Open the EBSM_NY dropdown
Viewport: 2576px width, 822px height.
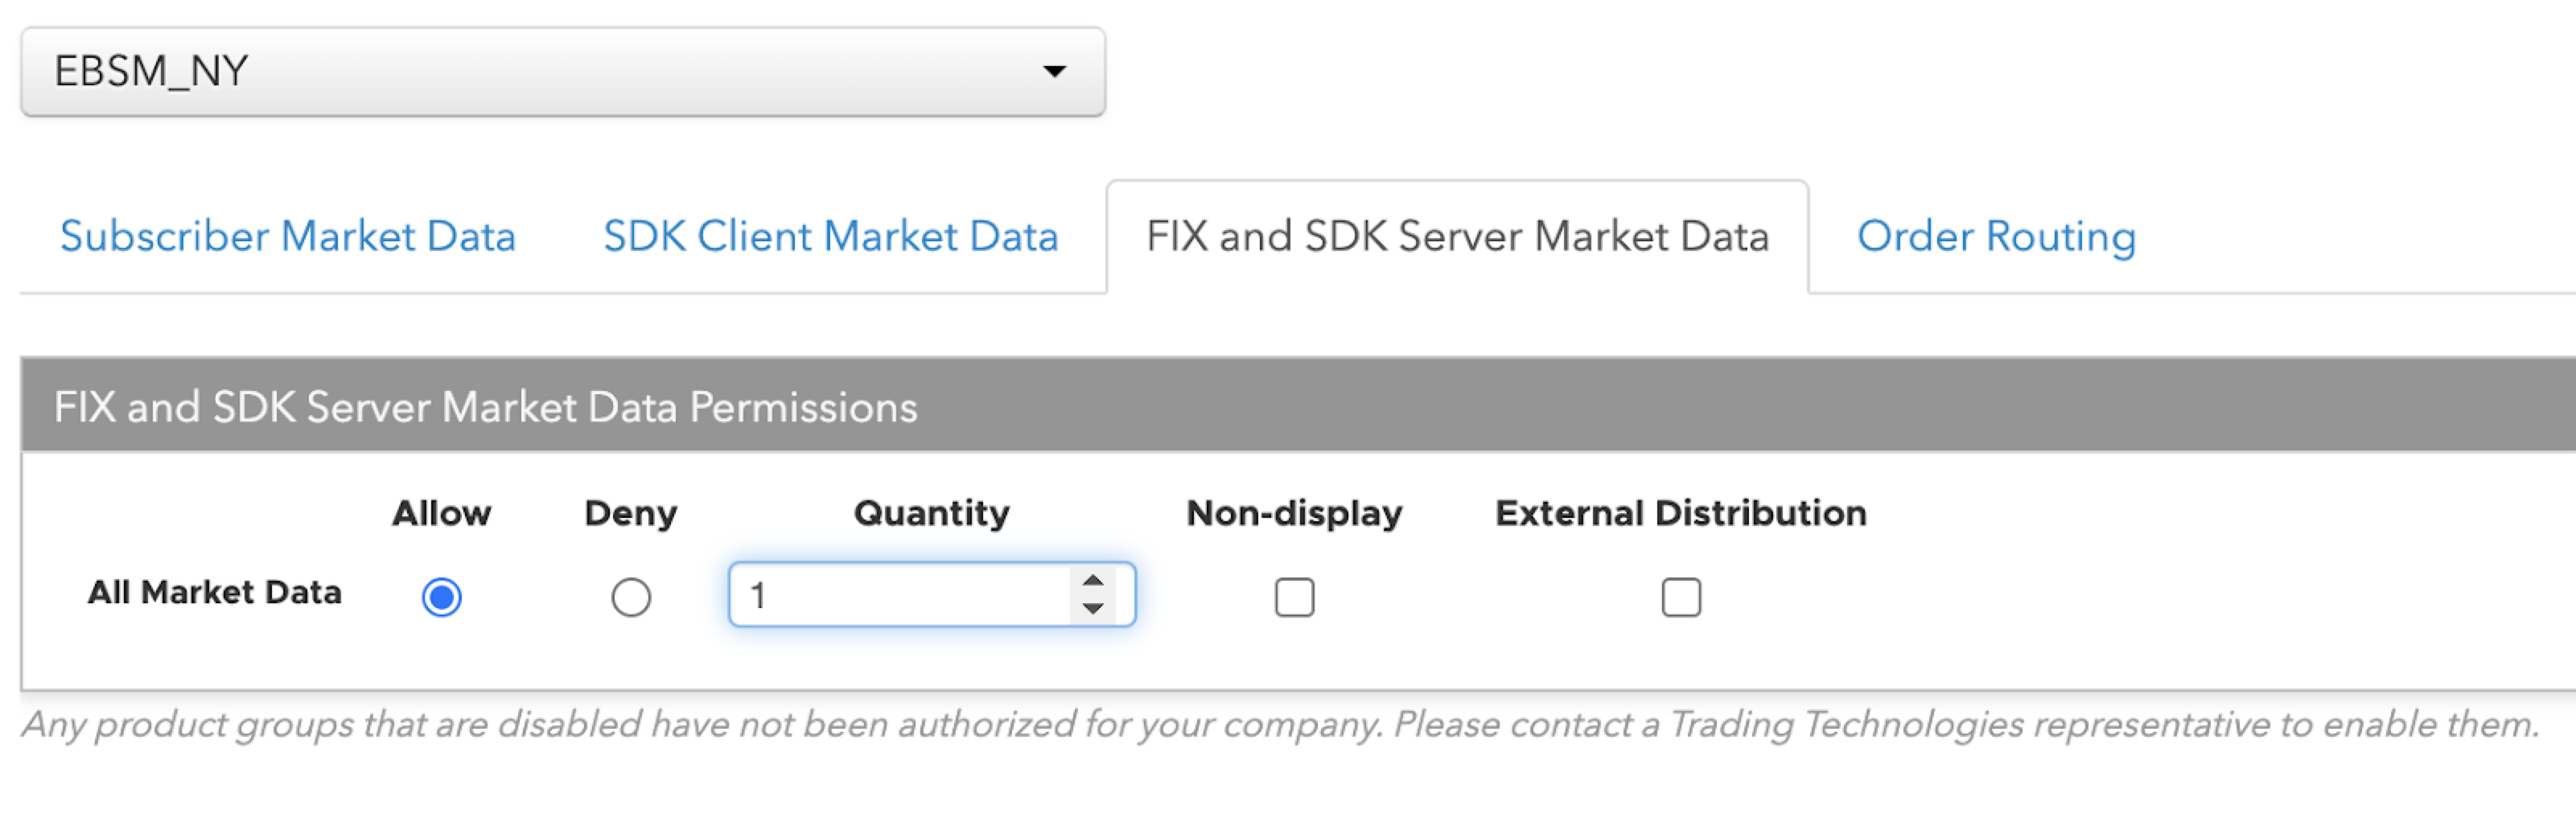pos(563,71)
